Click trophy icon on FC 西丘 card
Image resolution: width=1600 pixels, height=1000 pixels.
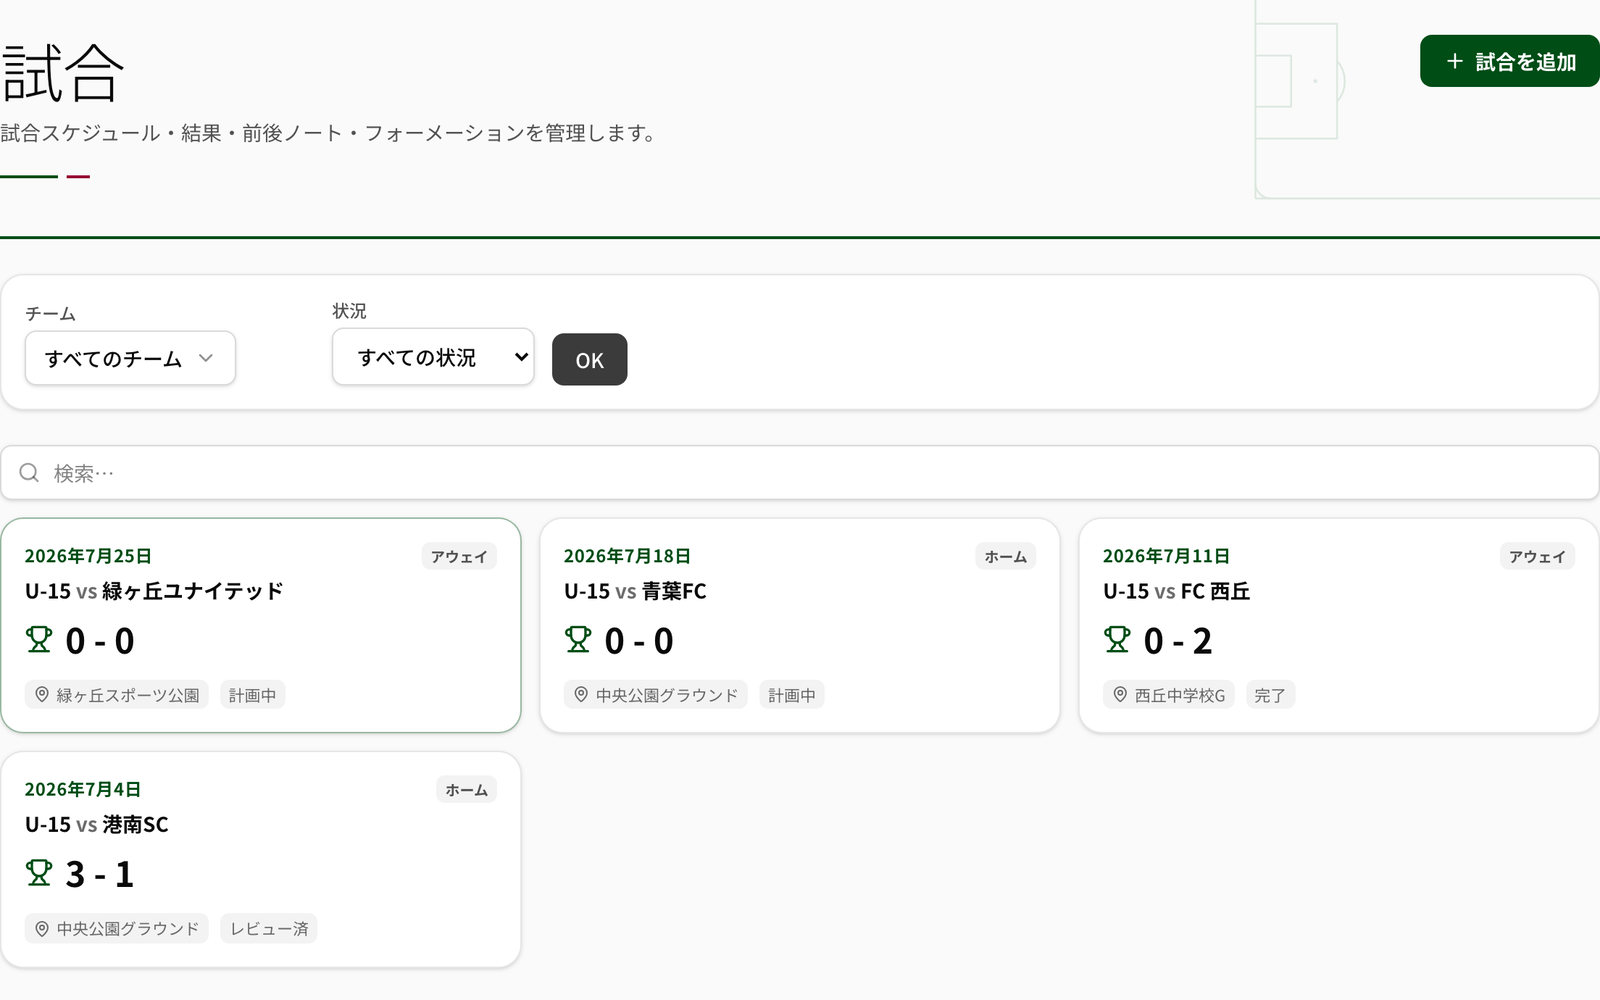[x=1117, y=639]
